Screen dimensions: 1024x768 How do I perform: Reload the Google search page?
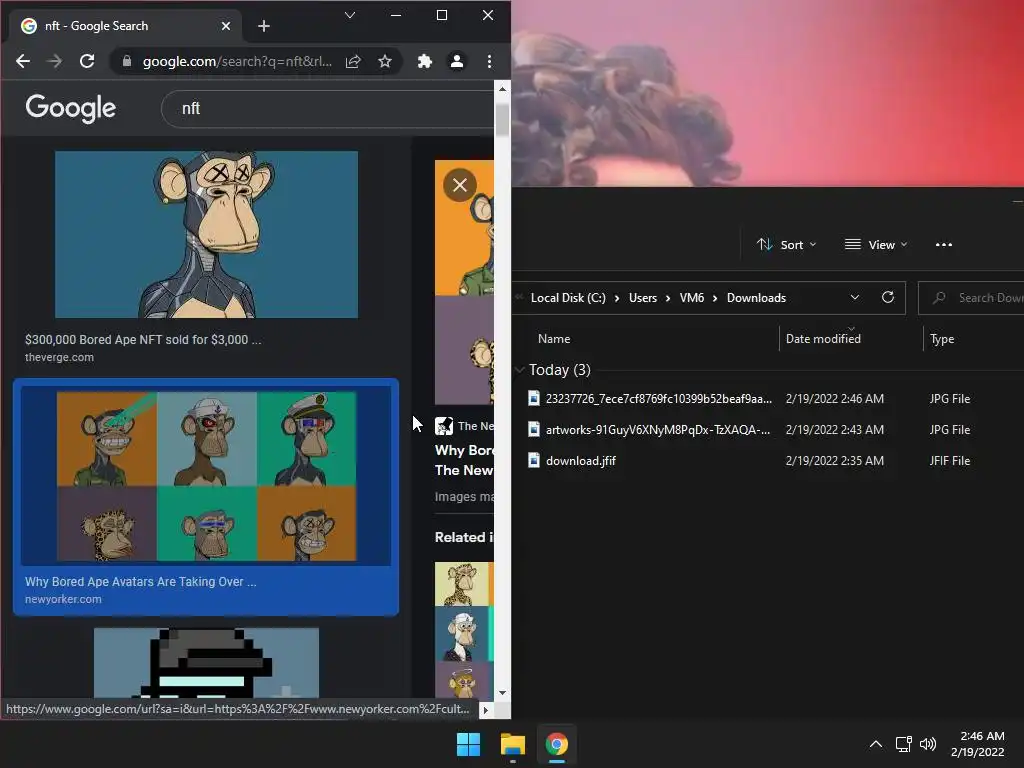tap(87, 61)
